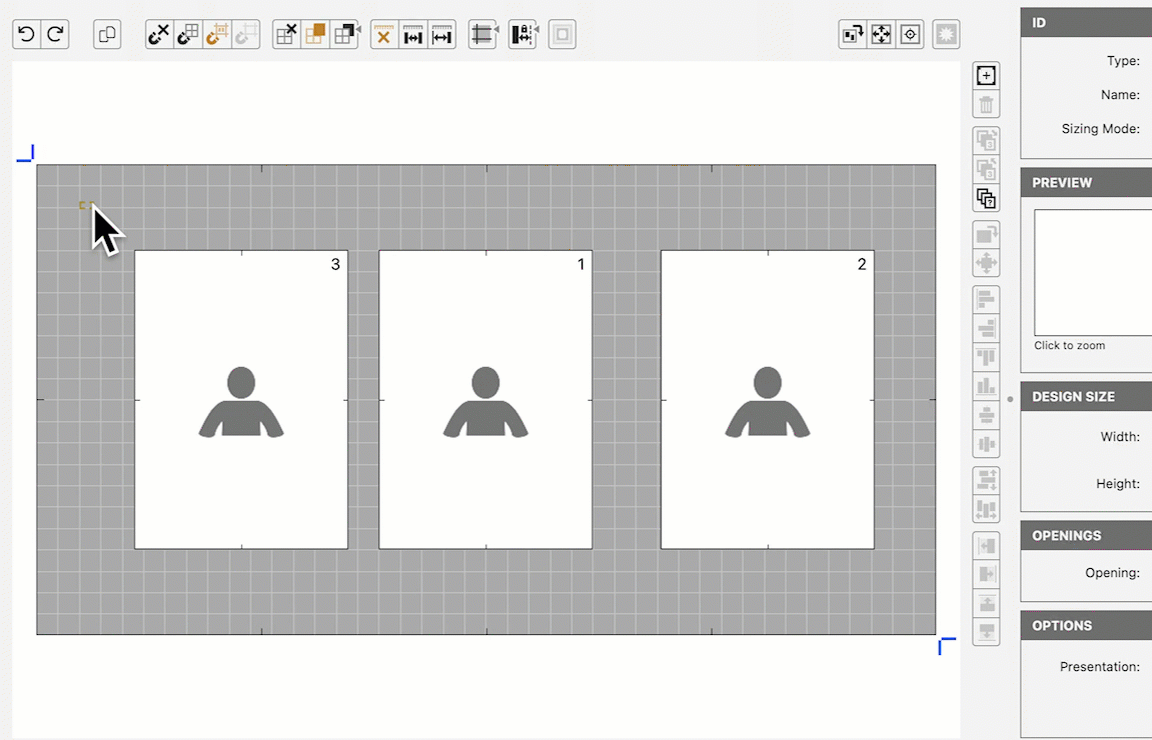Toggle the orange X ruler icon

pos(383,35)
